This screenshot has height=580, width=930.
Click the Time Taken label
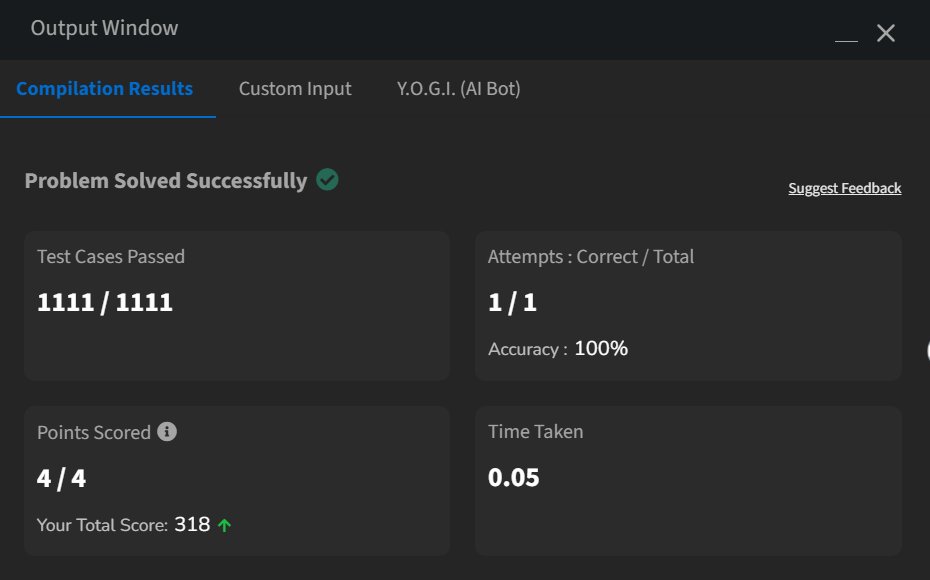535,432
